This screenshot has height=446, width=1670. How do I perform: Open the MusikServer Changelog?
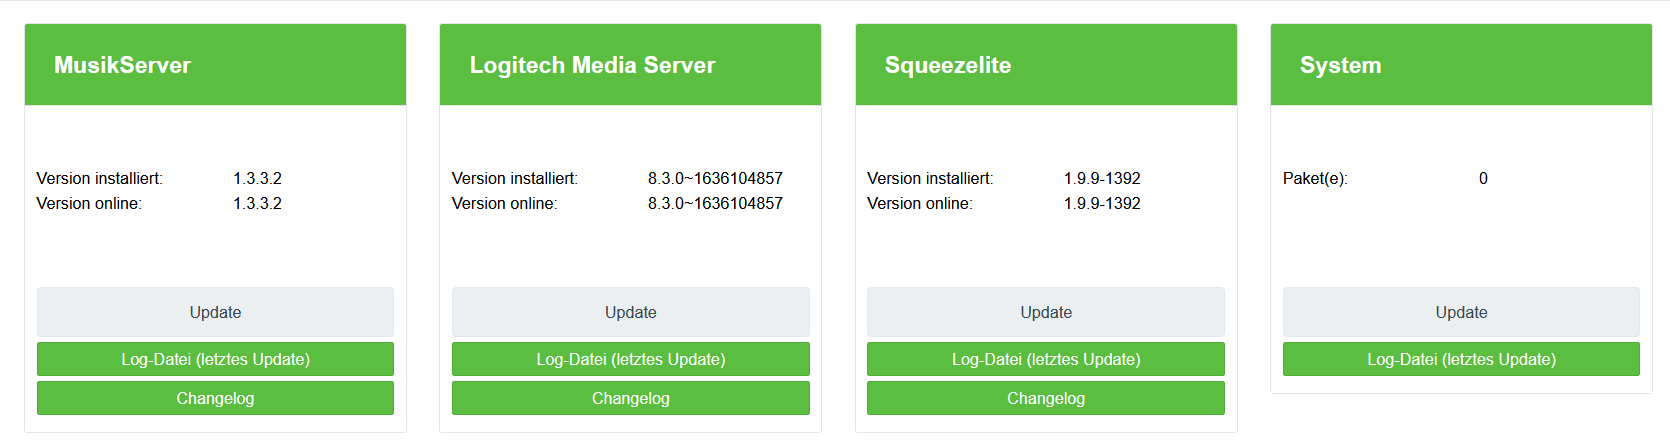[215, 398]
